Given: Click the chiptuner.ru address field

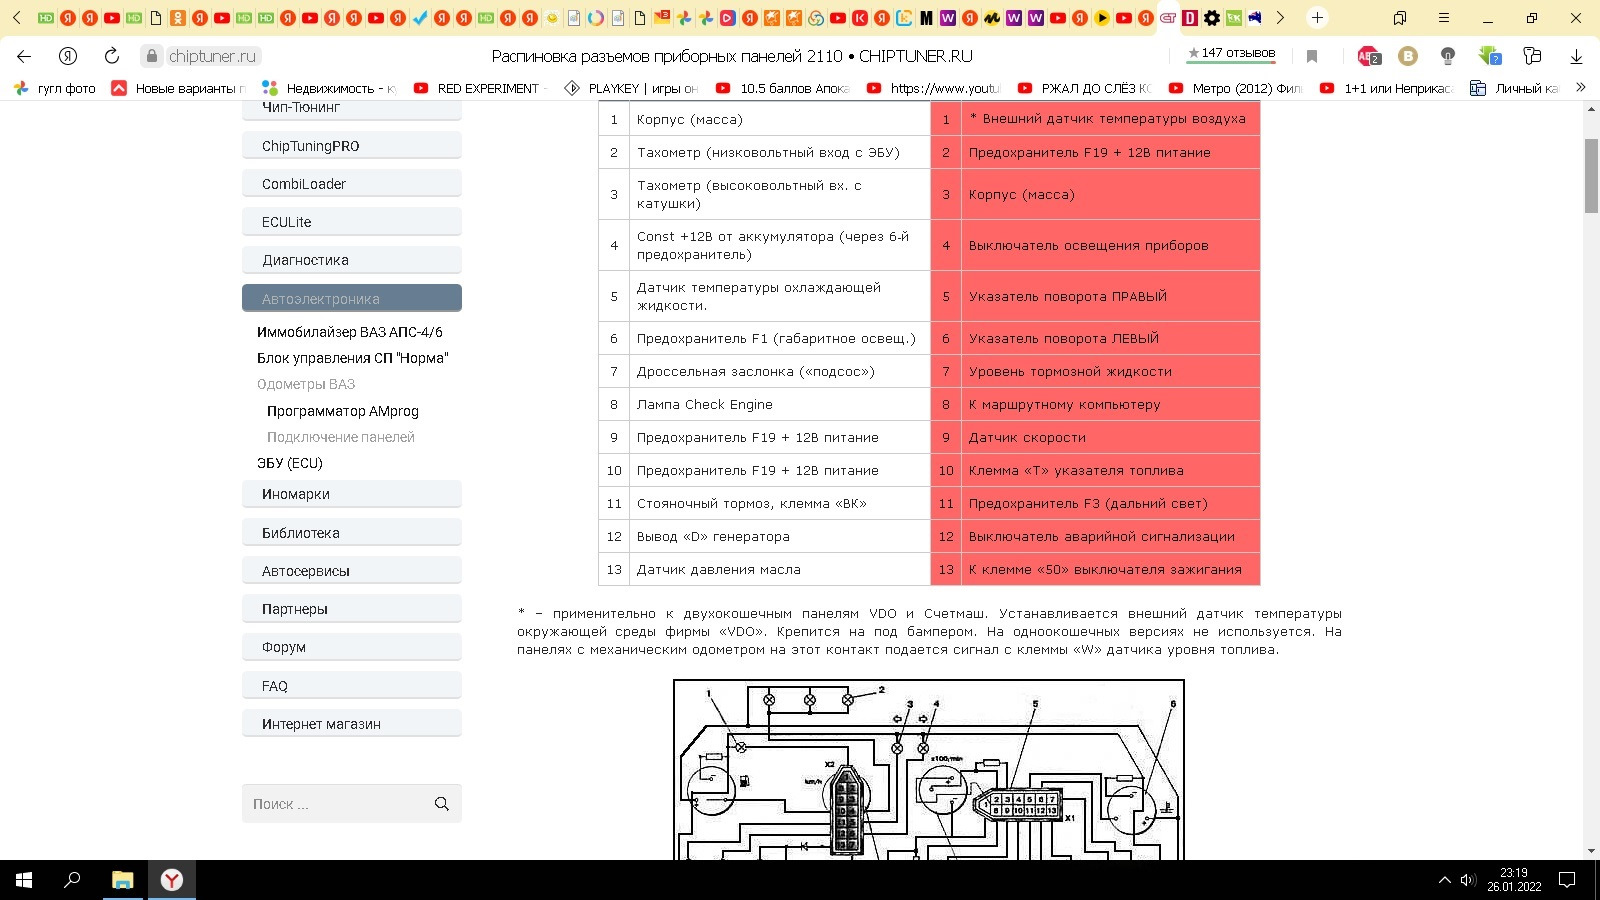Looking at the screenshot, I should click(213, 56).
